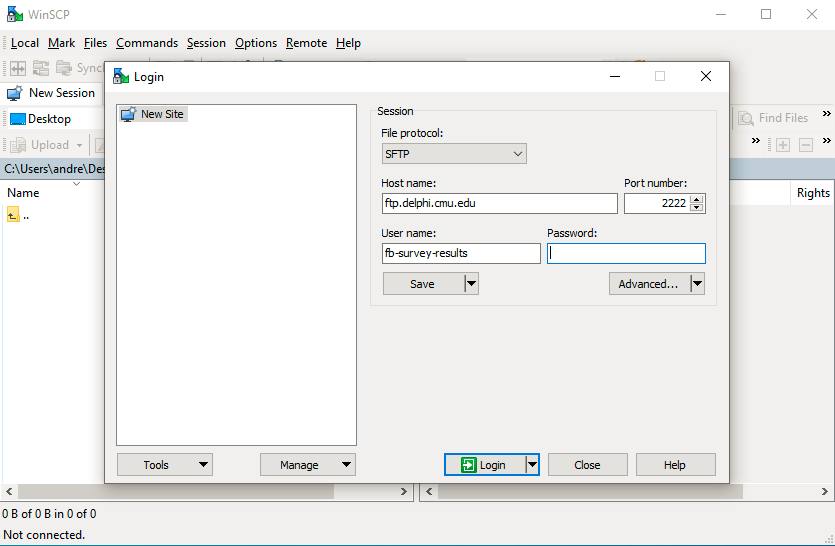Open the Login button dropdown arrow
The width and height of the screenshot is (835, 546).
tap(532, 464)
